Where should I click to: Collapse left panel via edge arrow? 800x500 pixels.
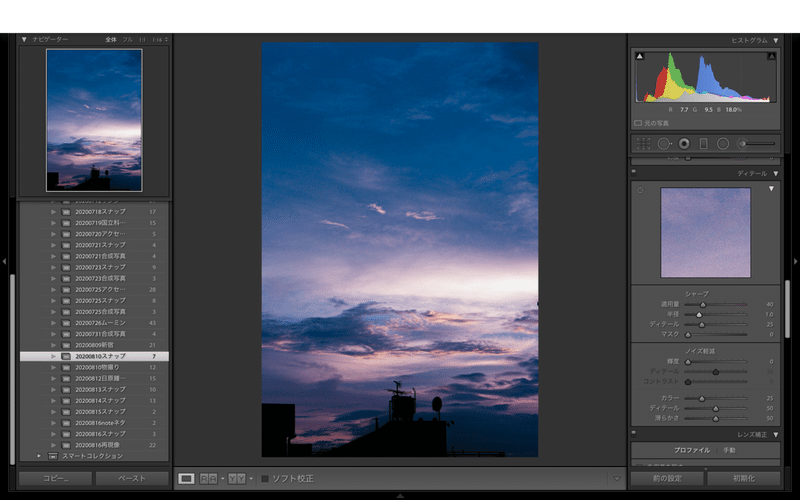click(x=4, y=261)
